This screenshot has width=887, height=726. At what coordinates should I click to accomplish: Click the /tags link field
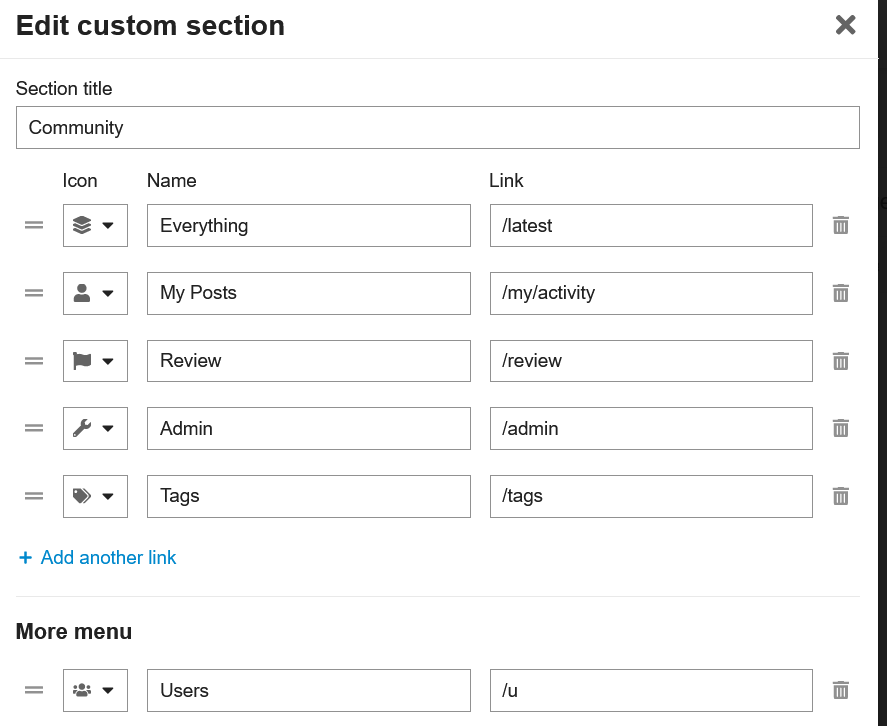tap(651, 496)
